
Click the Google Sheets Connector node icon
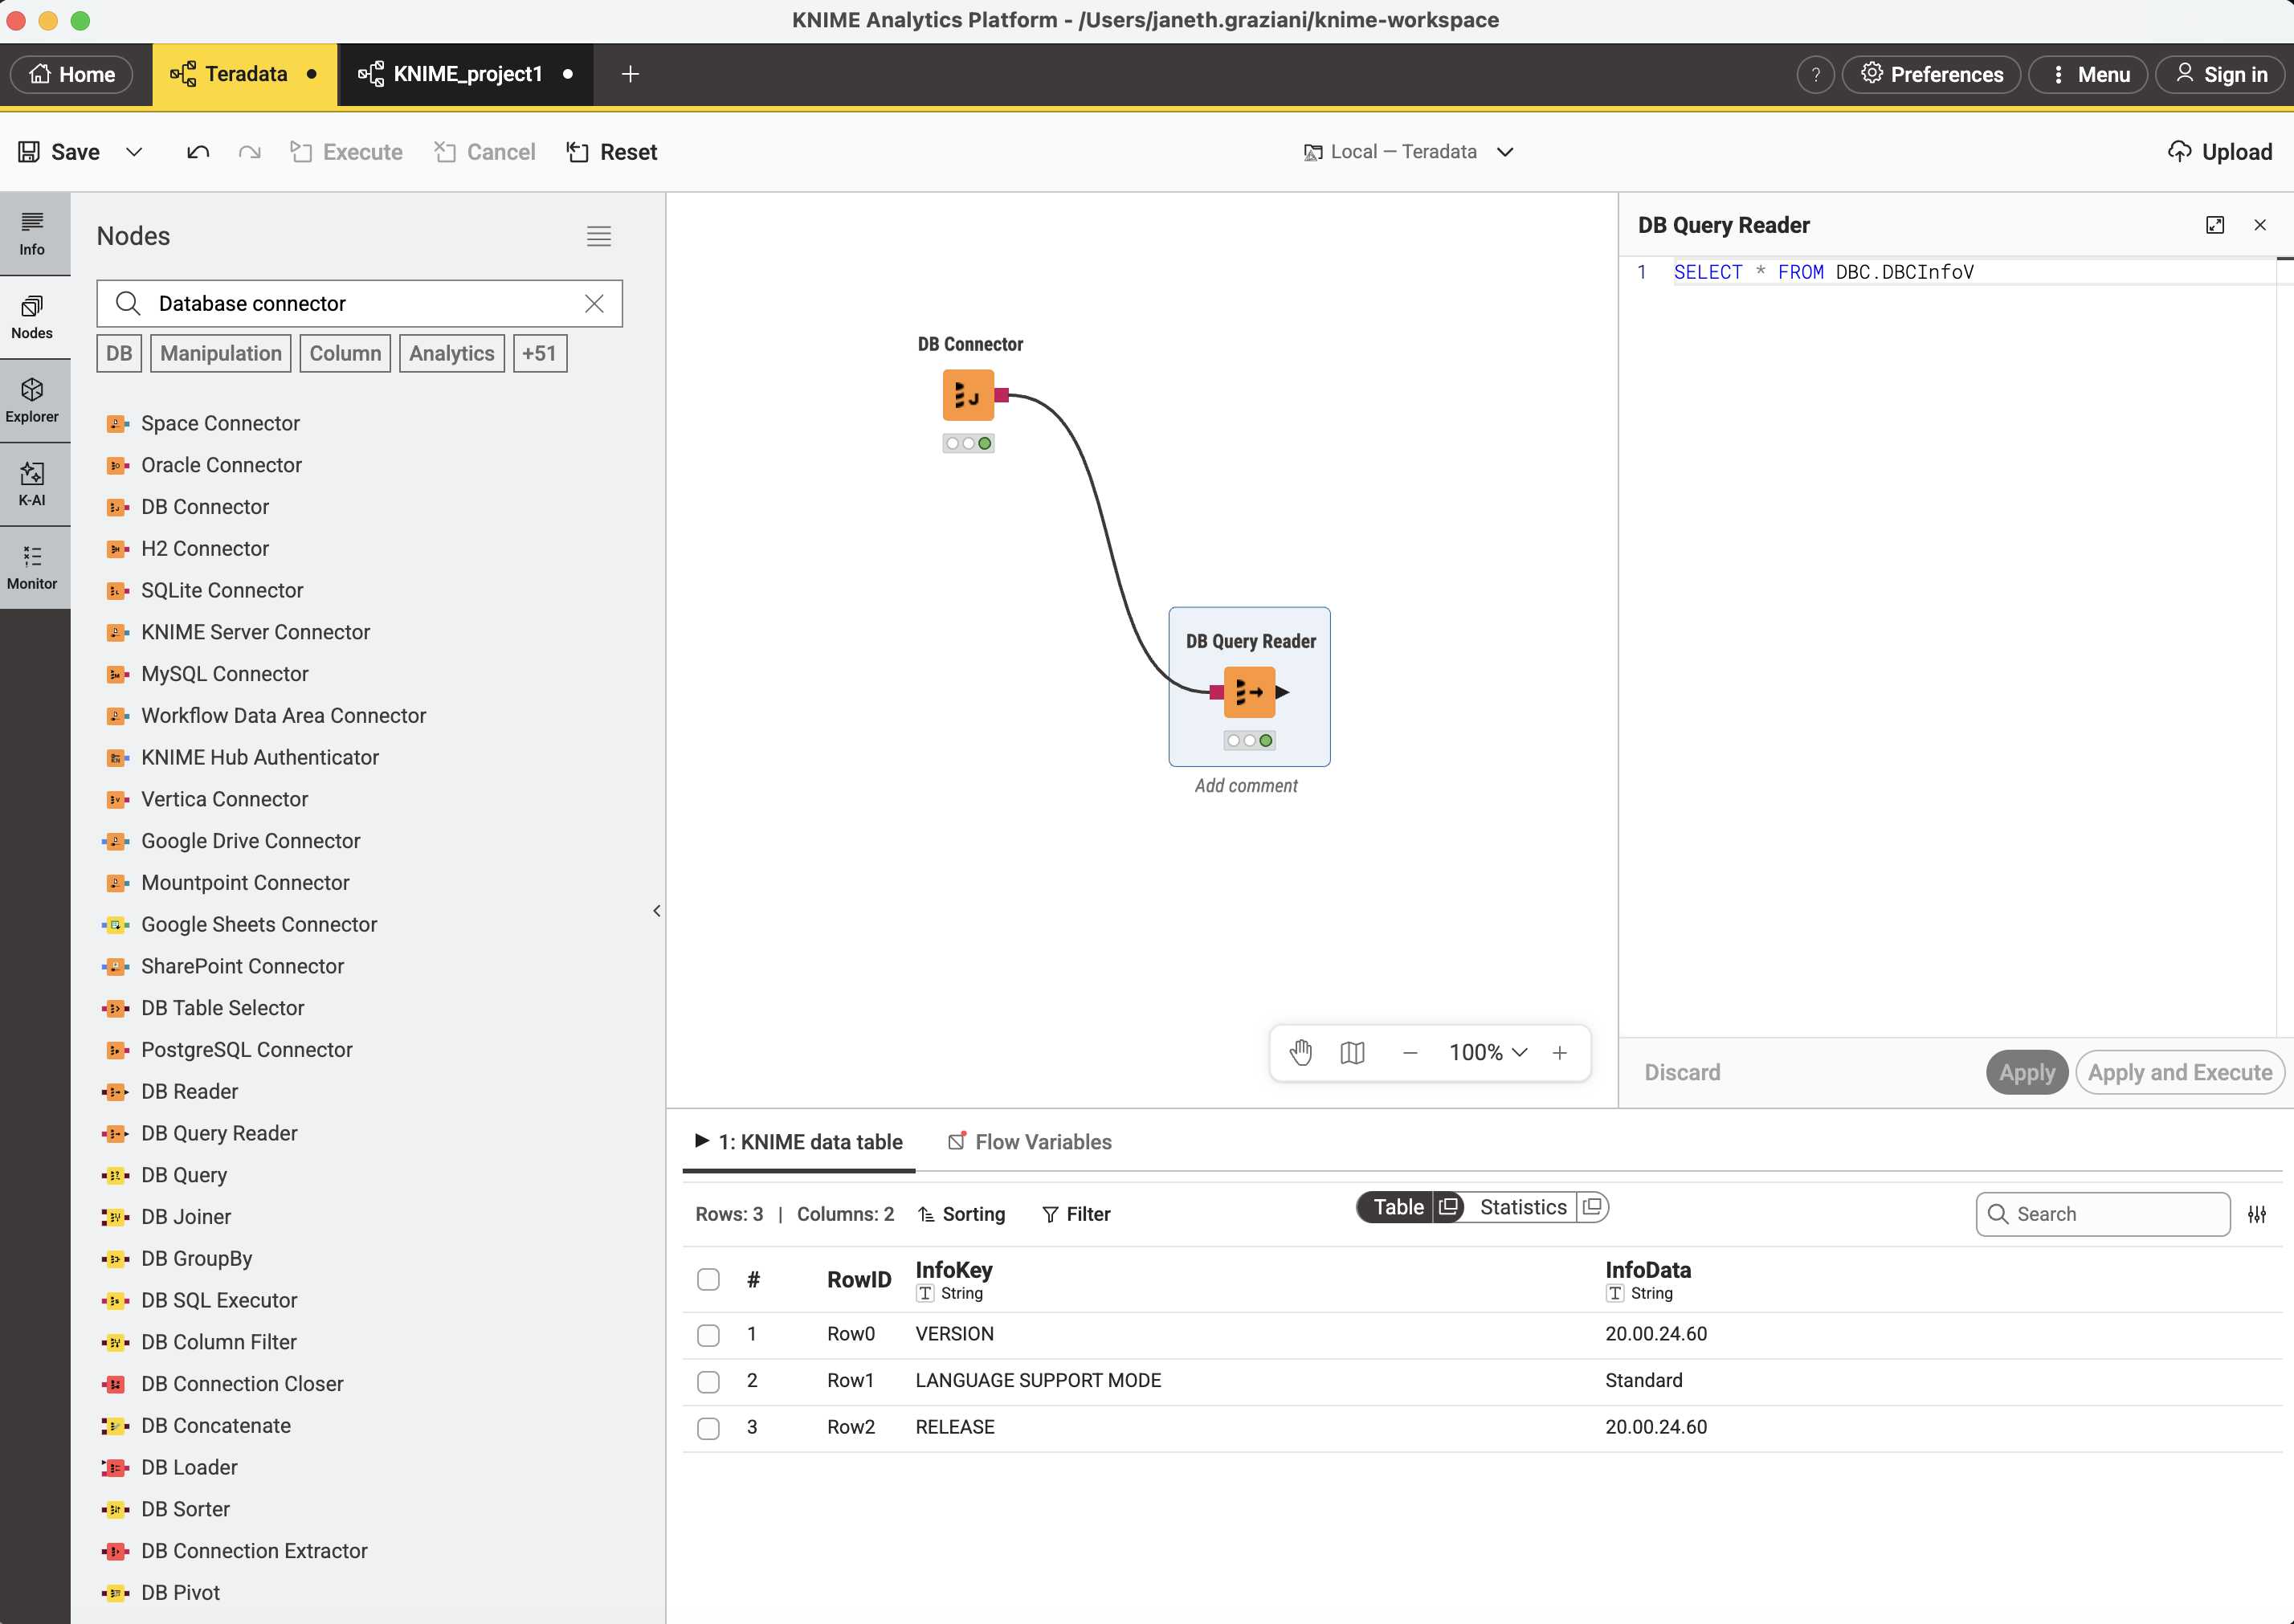click(x=116, y=925)
